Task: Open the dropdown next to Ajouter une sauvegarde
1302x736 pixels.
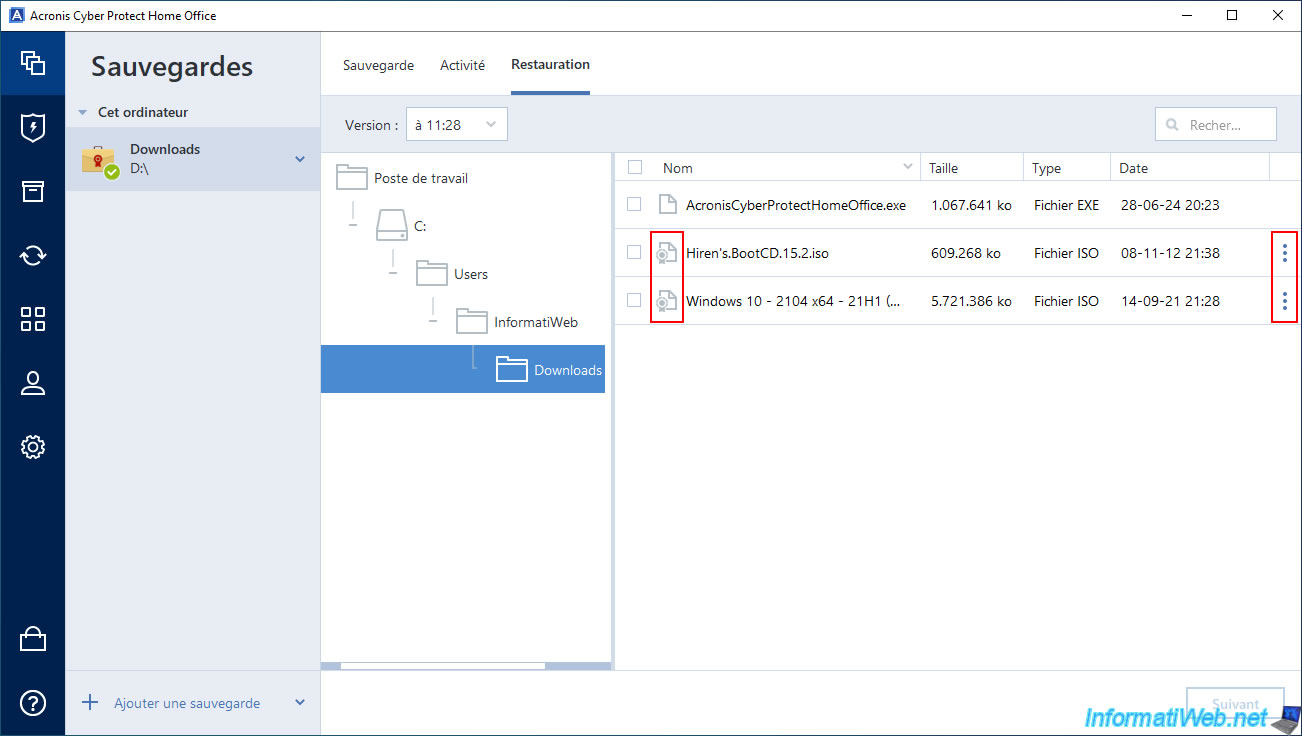Action: point(300,703)
